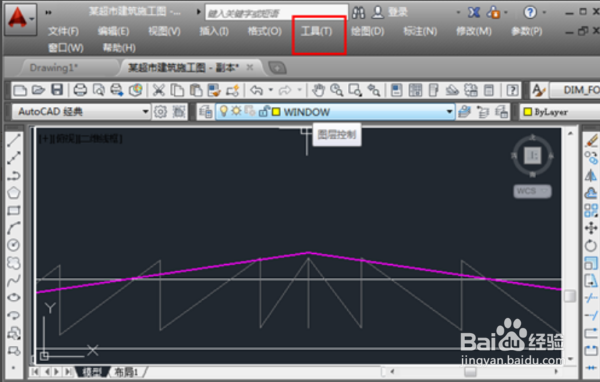
Task: Toggle WINDOW layer on/off lightbulb
Action: [224, 111]
